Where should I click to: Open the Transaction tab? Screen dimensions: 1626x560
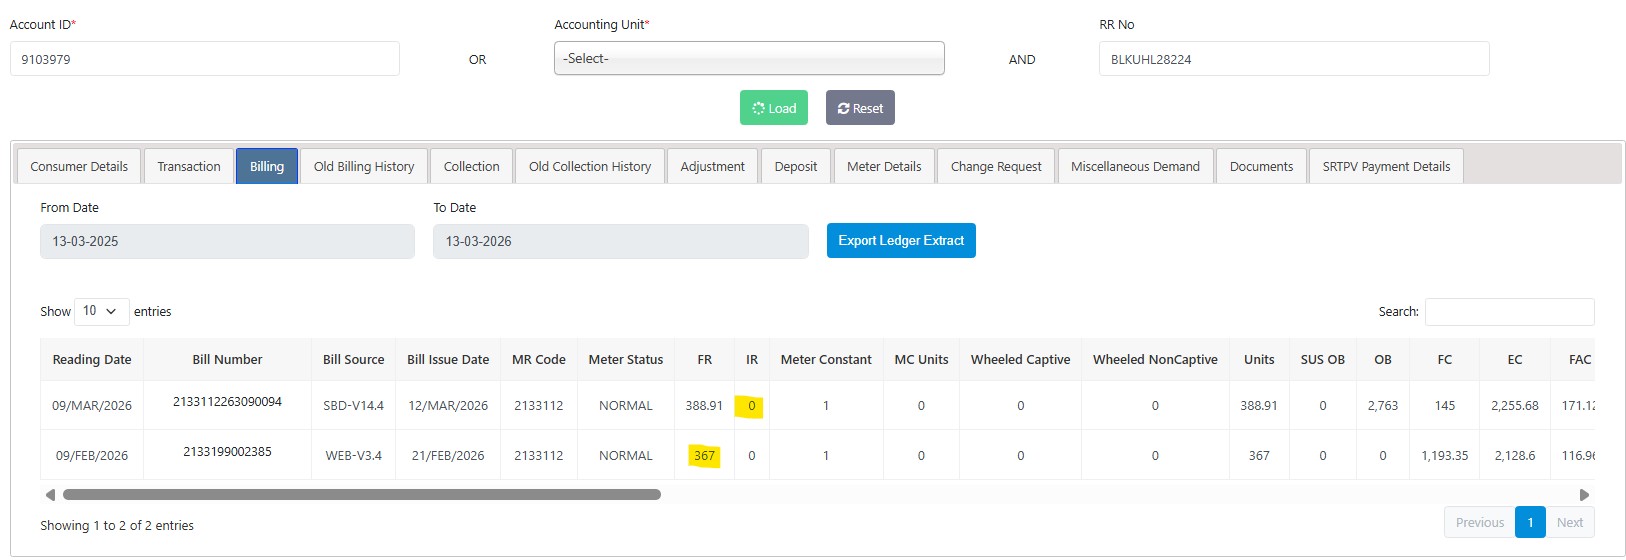(188, 166)
